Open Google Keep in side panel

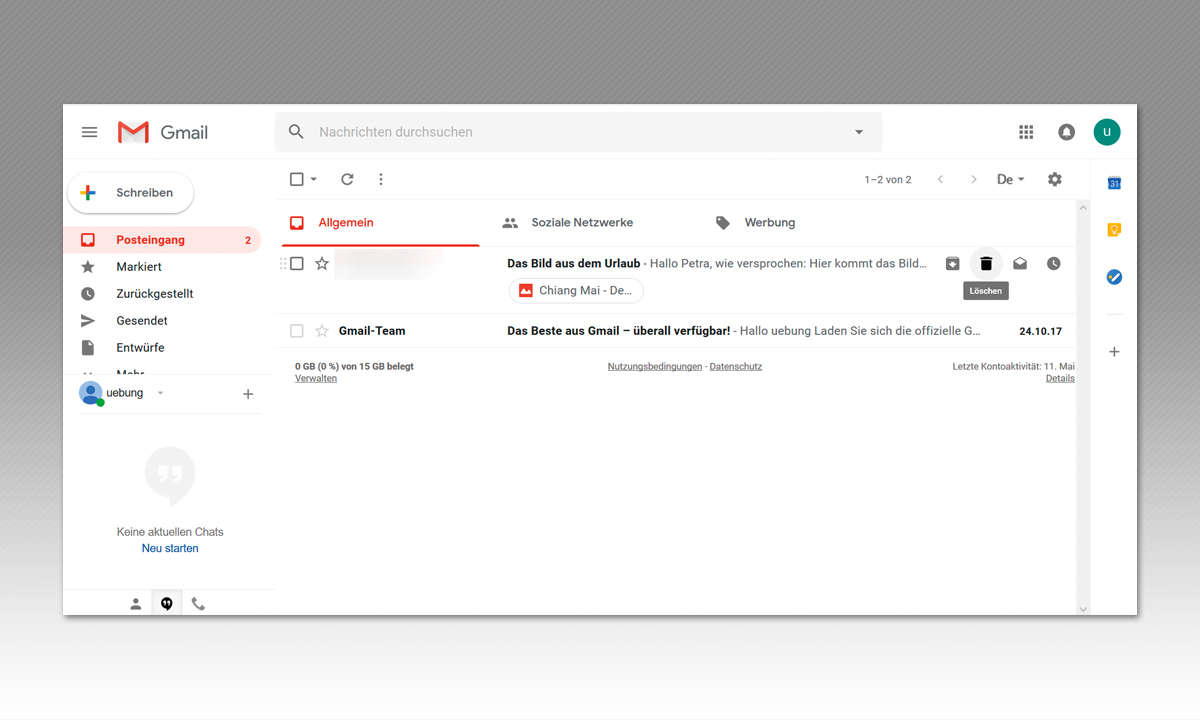pos(1114,230)
